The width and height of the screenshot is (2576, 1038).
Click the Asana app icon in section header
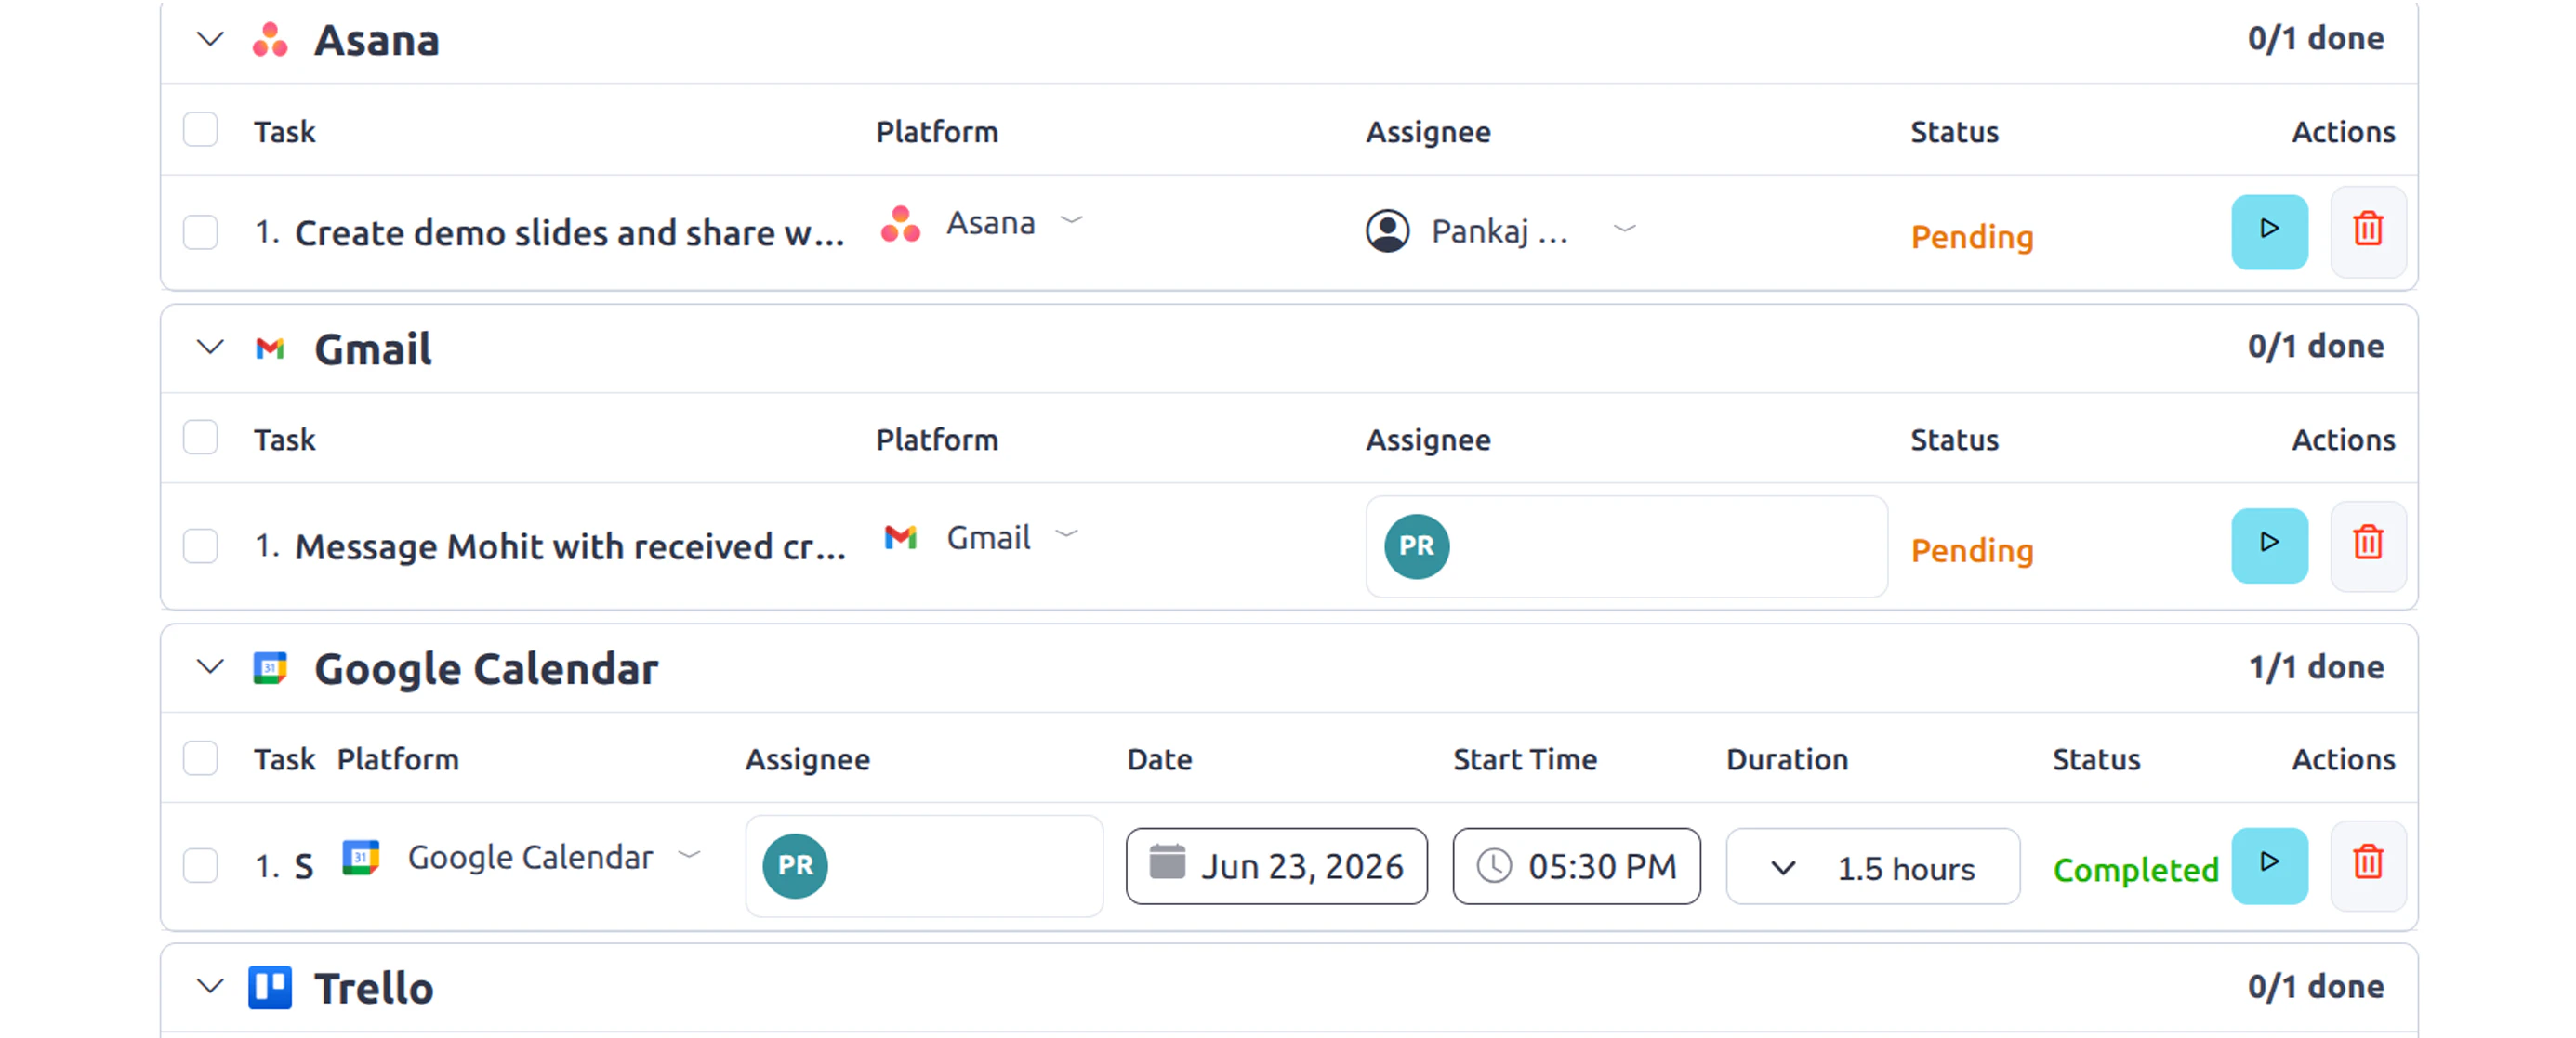(271, 40)
